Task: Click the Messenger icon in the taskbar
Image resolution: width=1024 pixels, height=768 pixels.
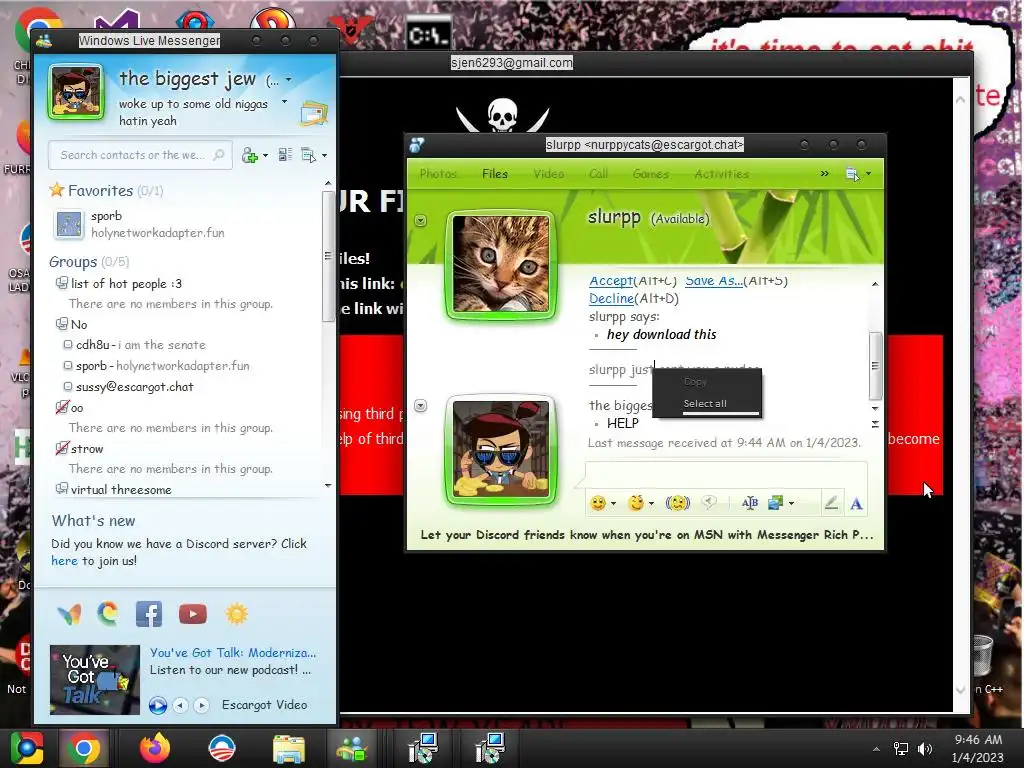Action: point(351,748)
